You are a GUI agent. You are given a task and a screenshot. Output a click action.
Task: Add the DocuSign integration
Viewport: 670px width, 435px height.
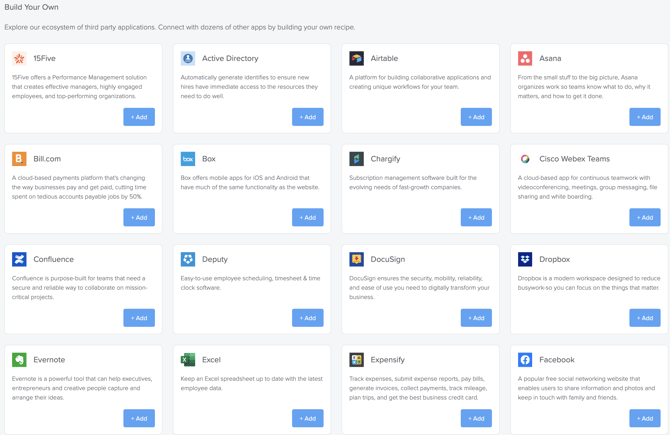pos(476,318)
